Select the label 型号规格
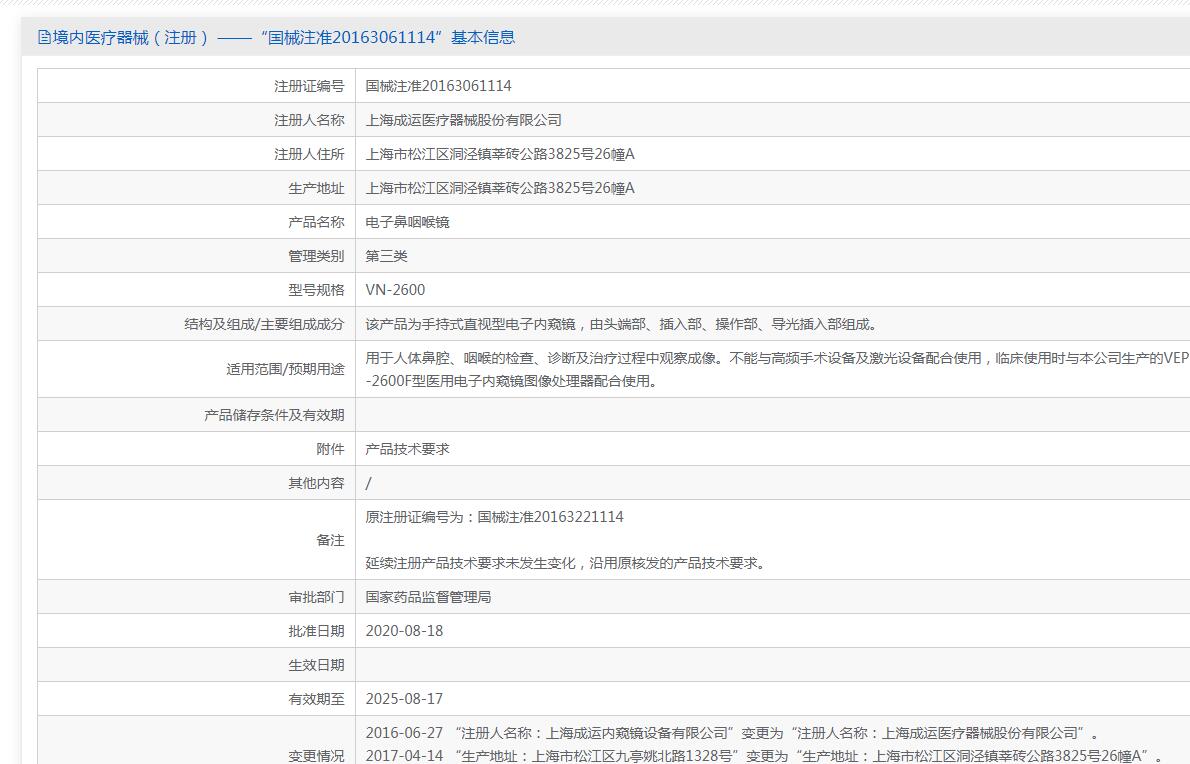 pyautogui.click(x=316, y=290)
